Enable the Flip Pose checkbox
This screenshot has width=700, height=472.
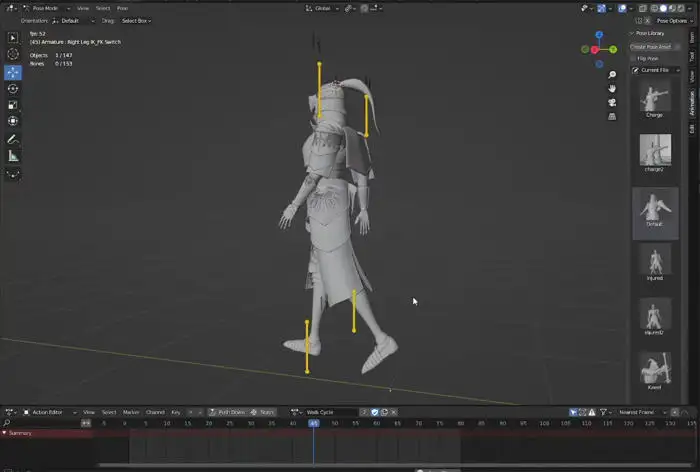633,58
